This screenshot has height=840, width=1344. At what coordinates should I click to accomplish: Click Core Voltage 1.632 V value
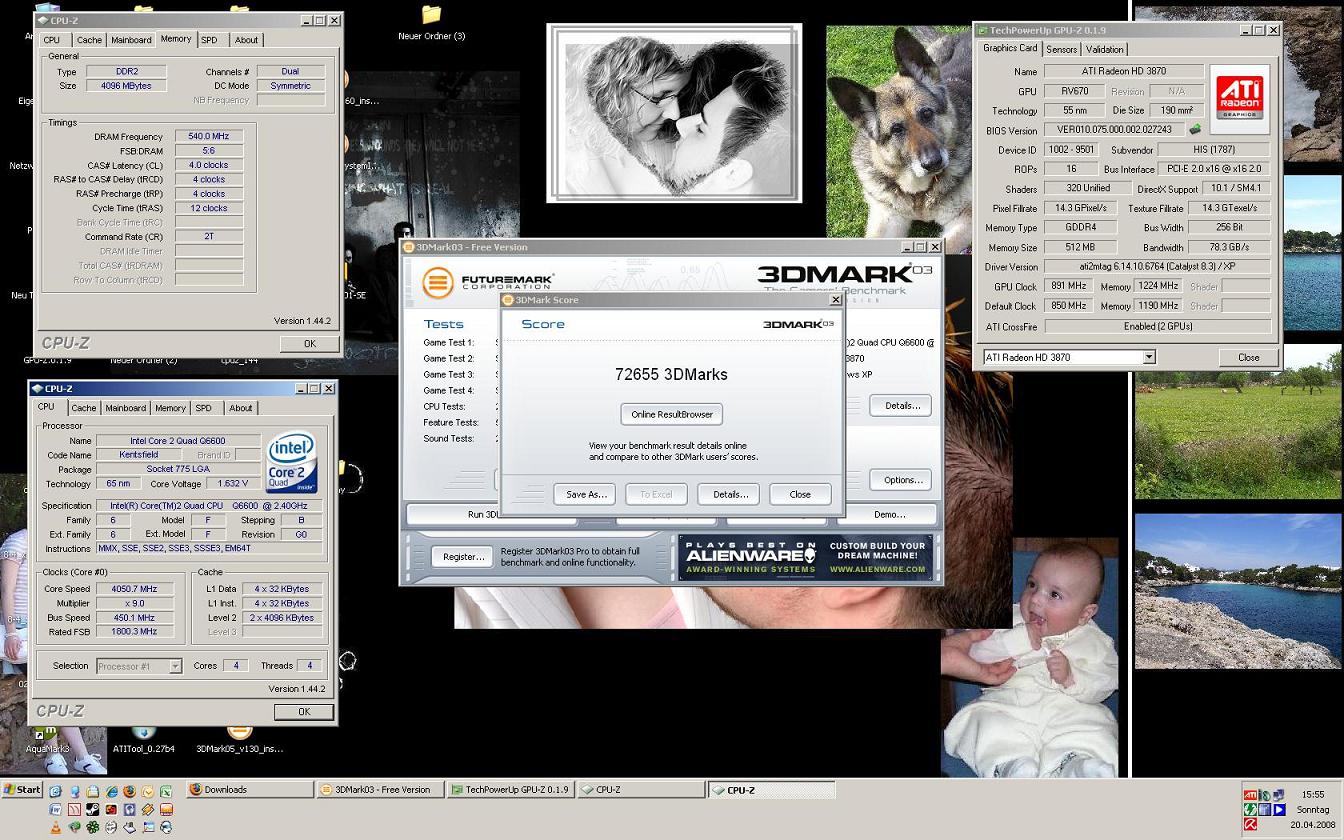coord(233,483)
